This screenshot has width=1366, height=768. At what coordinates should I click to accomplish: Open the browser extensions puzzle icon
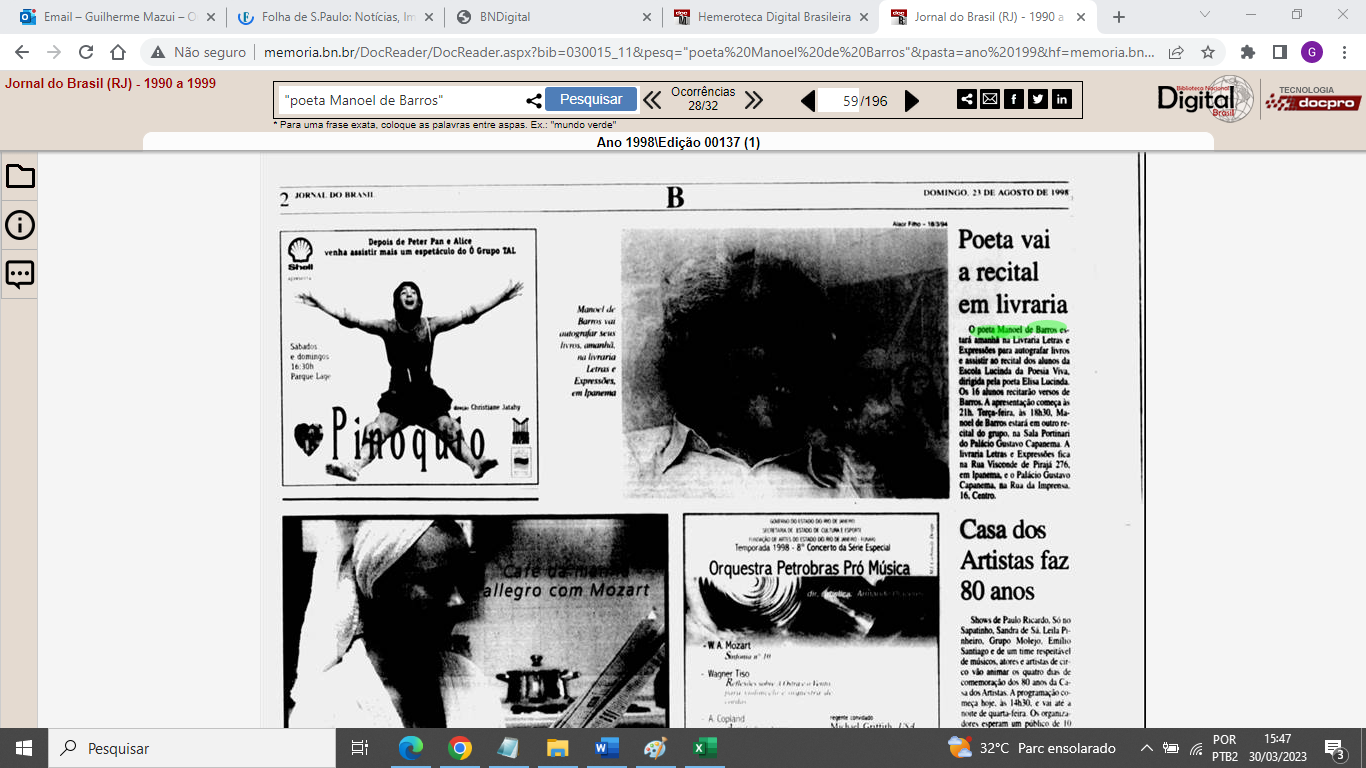tap(1248, 52)
